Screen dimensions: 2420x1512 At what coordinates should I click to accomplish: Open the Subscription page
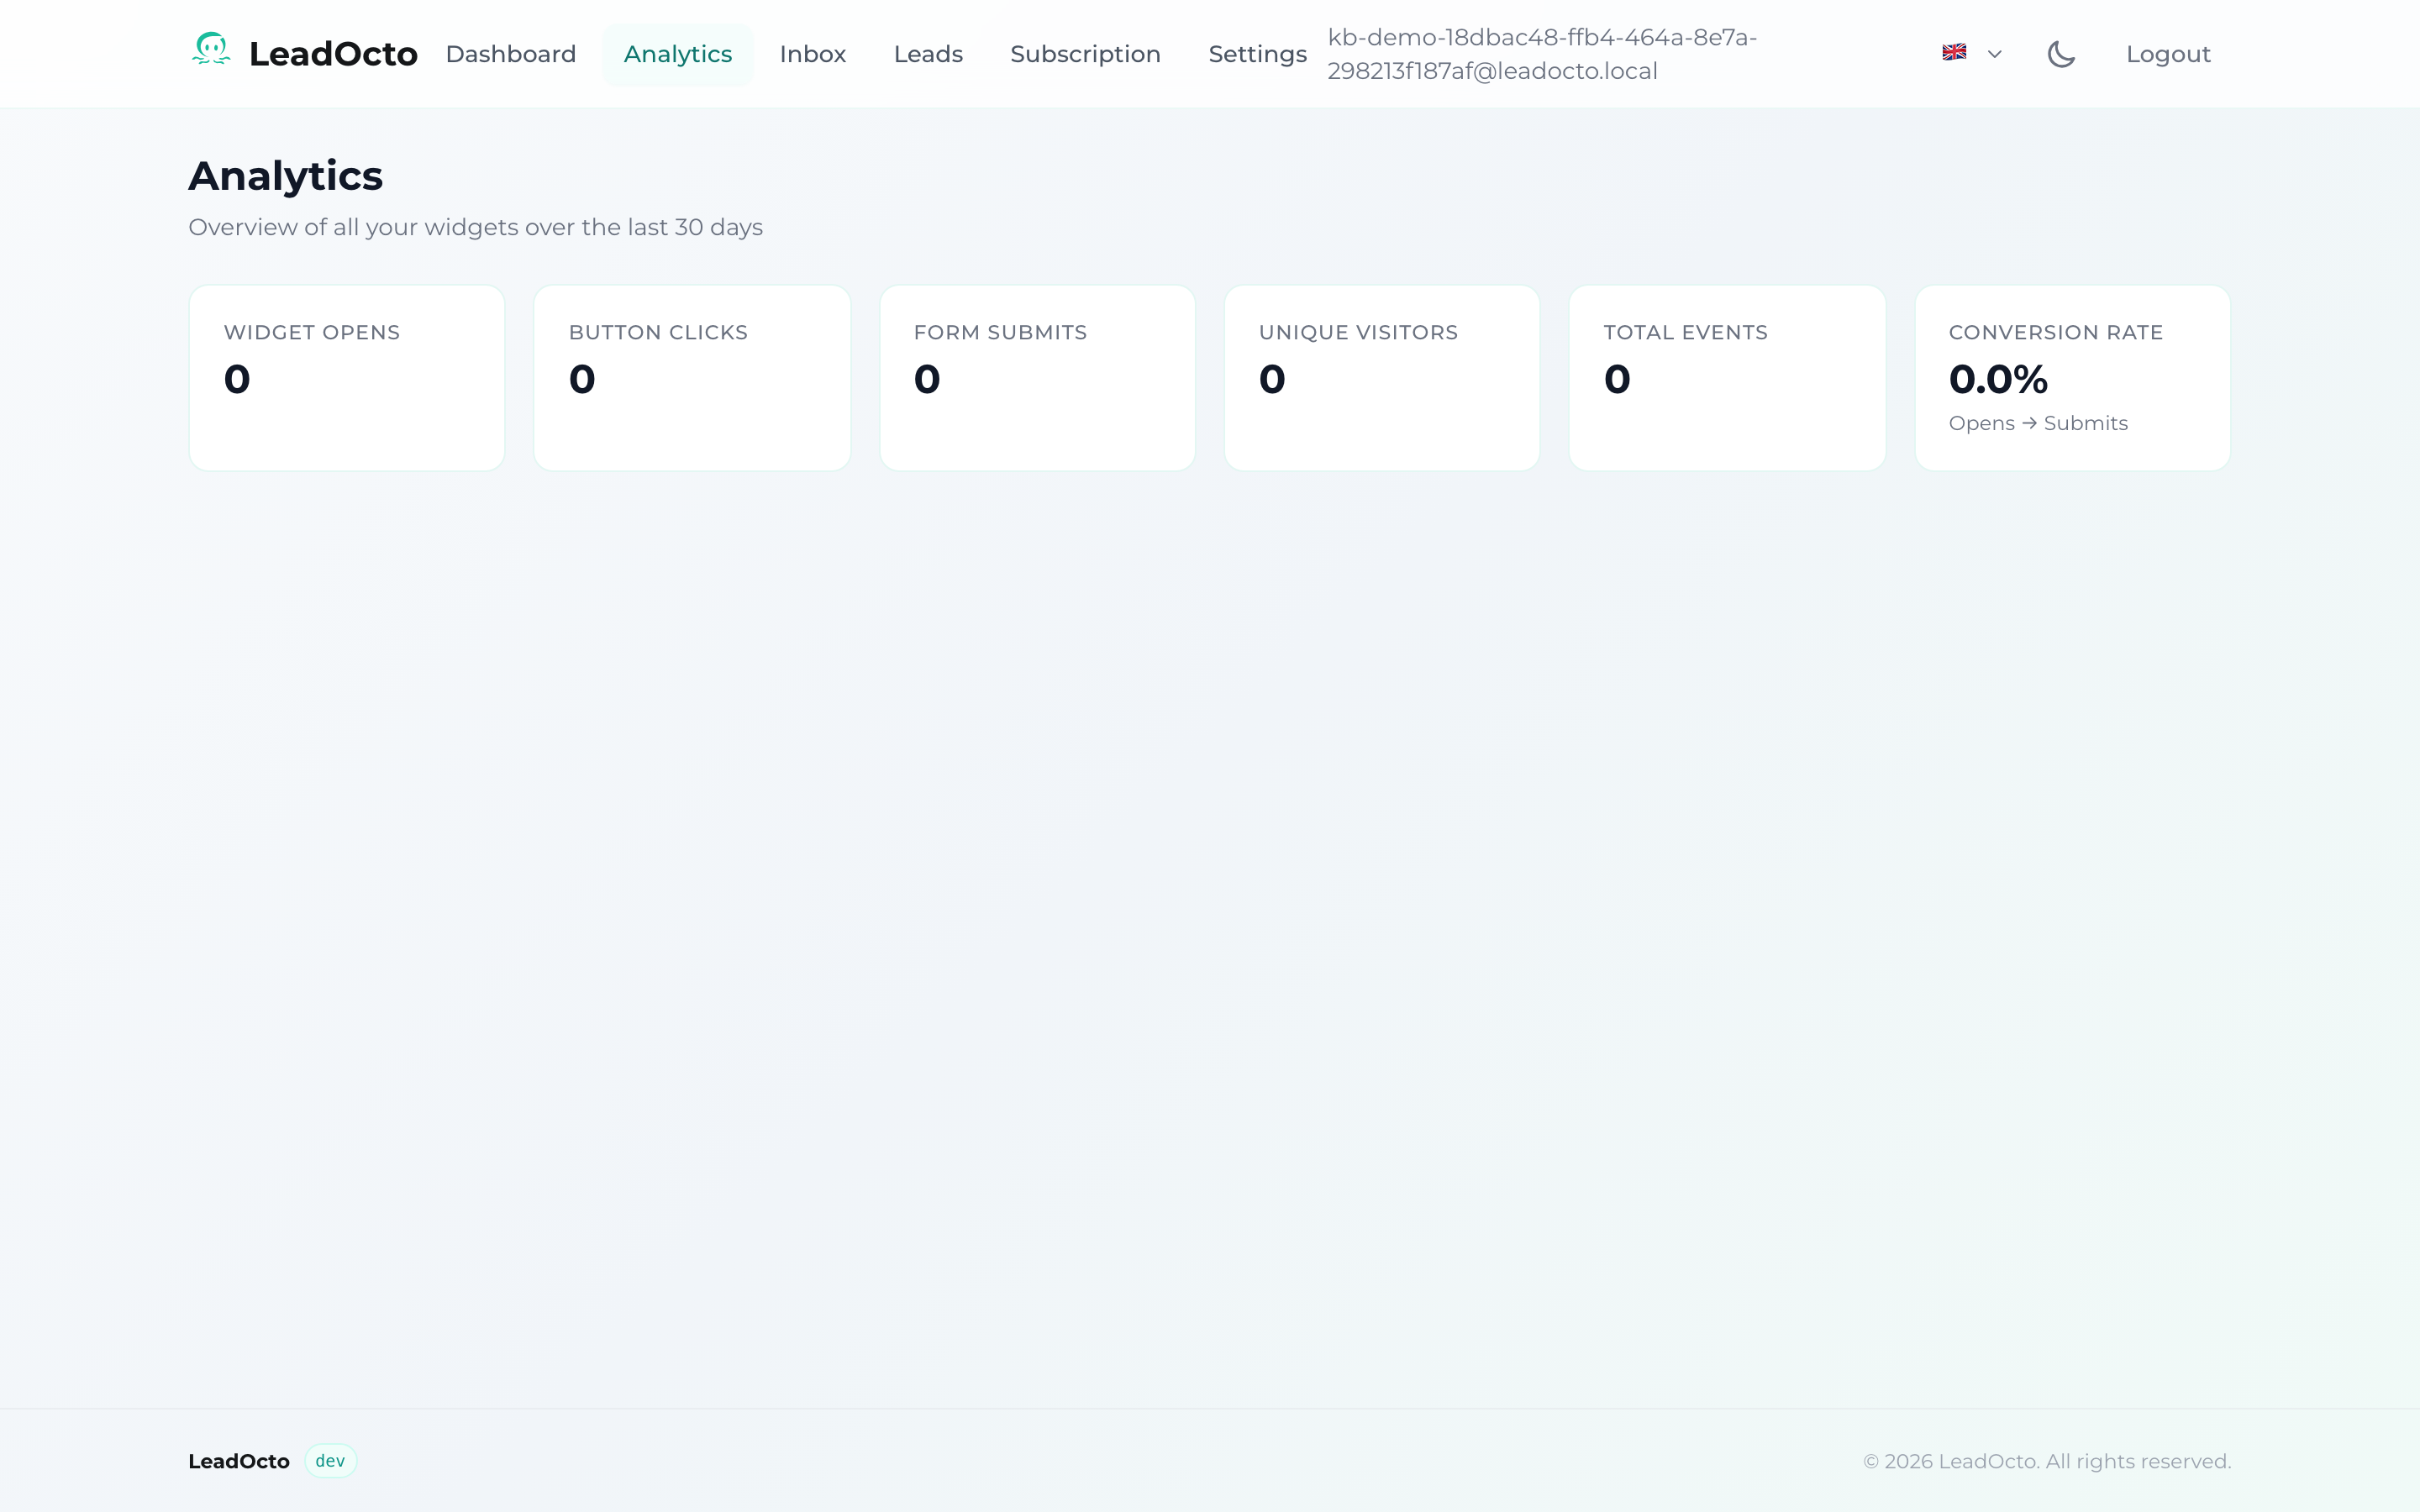(x=1085, y=53)
